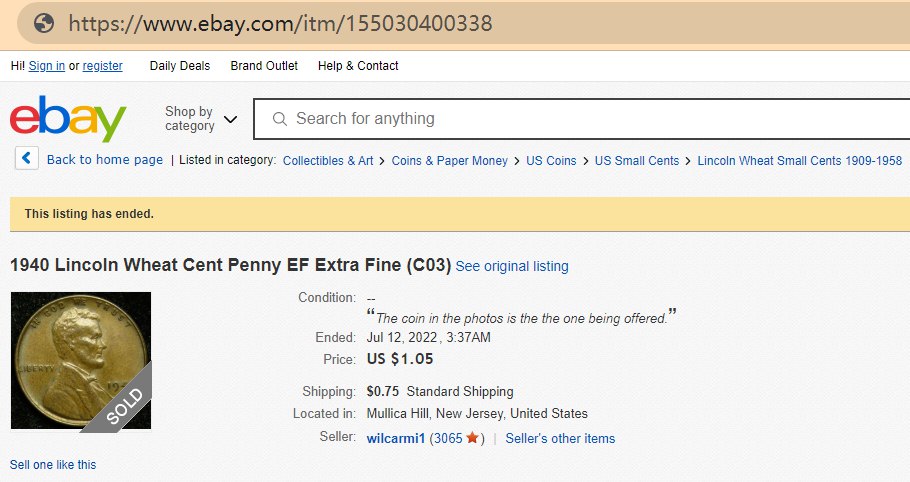The width and height of the screenshot is (910, 482).
Task: Open seller wilcarmi1 profile link
Action: tap(396, 438)
